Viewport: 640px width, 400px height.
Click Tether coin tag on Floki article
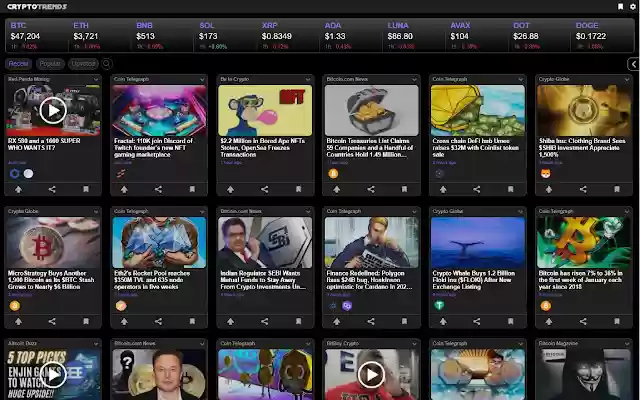[x=439, y=305]
